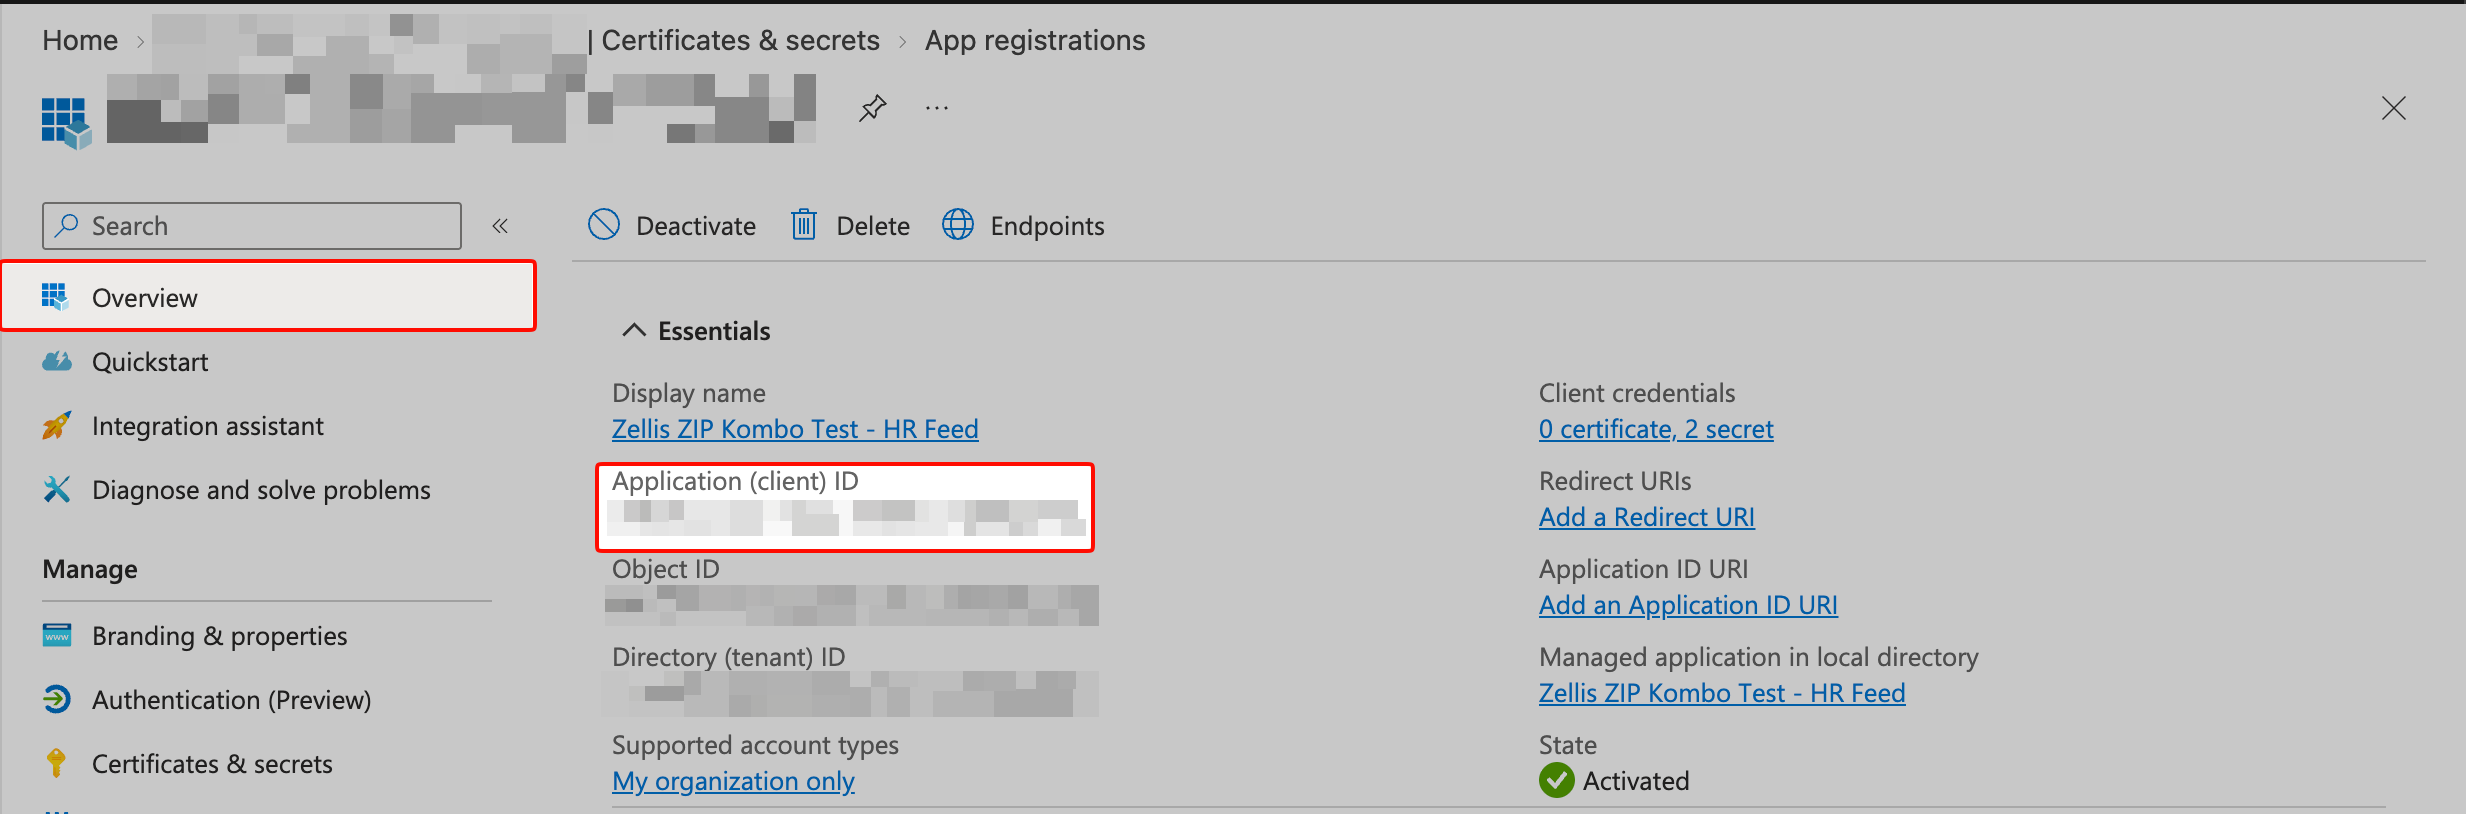Click the green Activated state checkmark icon

pyautogui.click(x=1556, y=780)
